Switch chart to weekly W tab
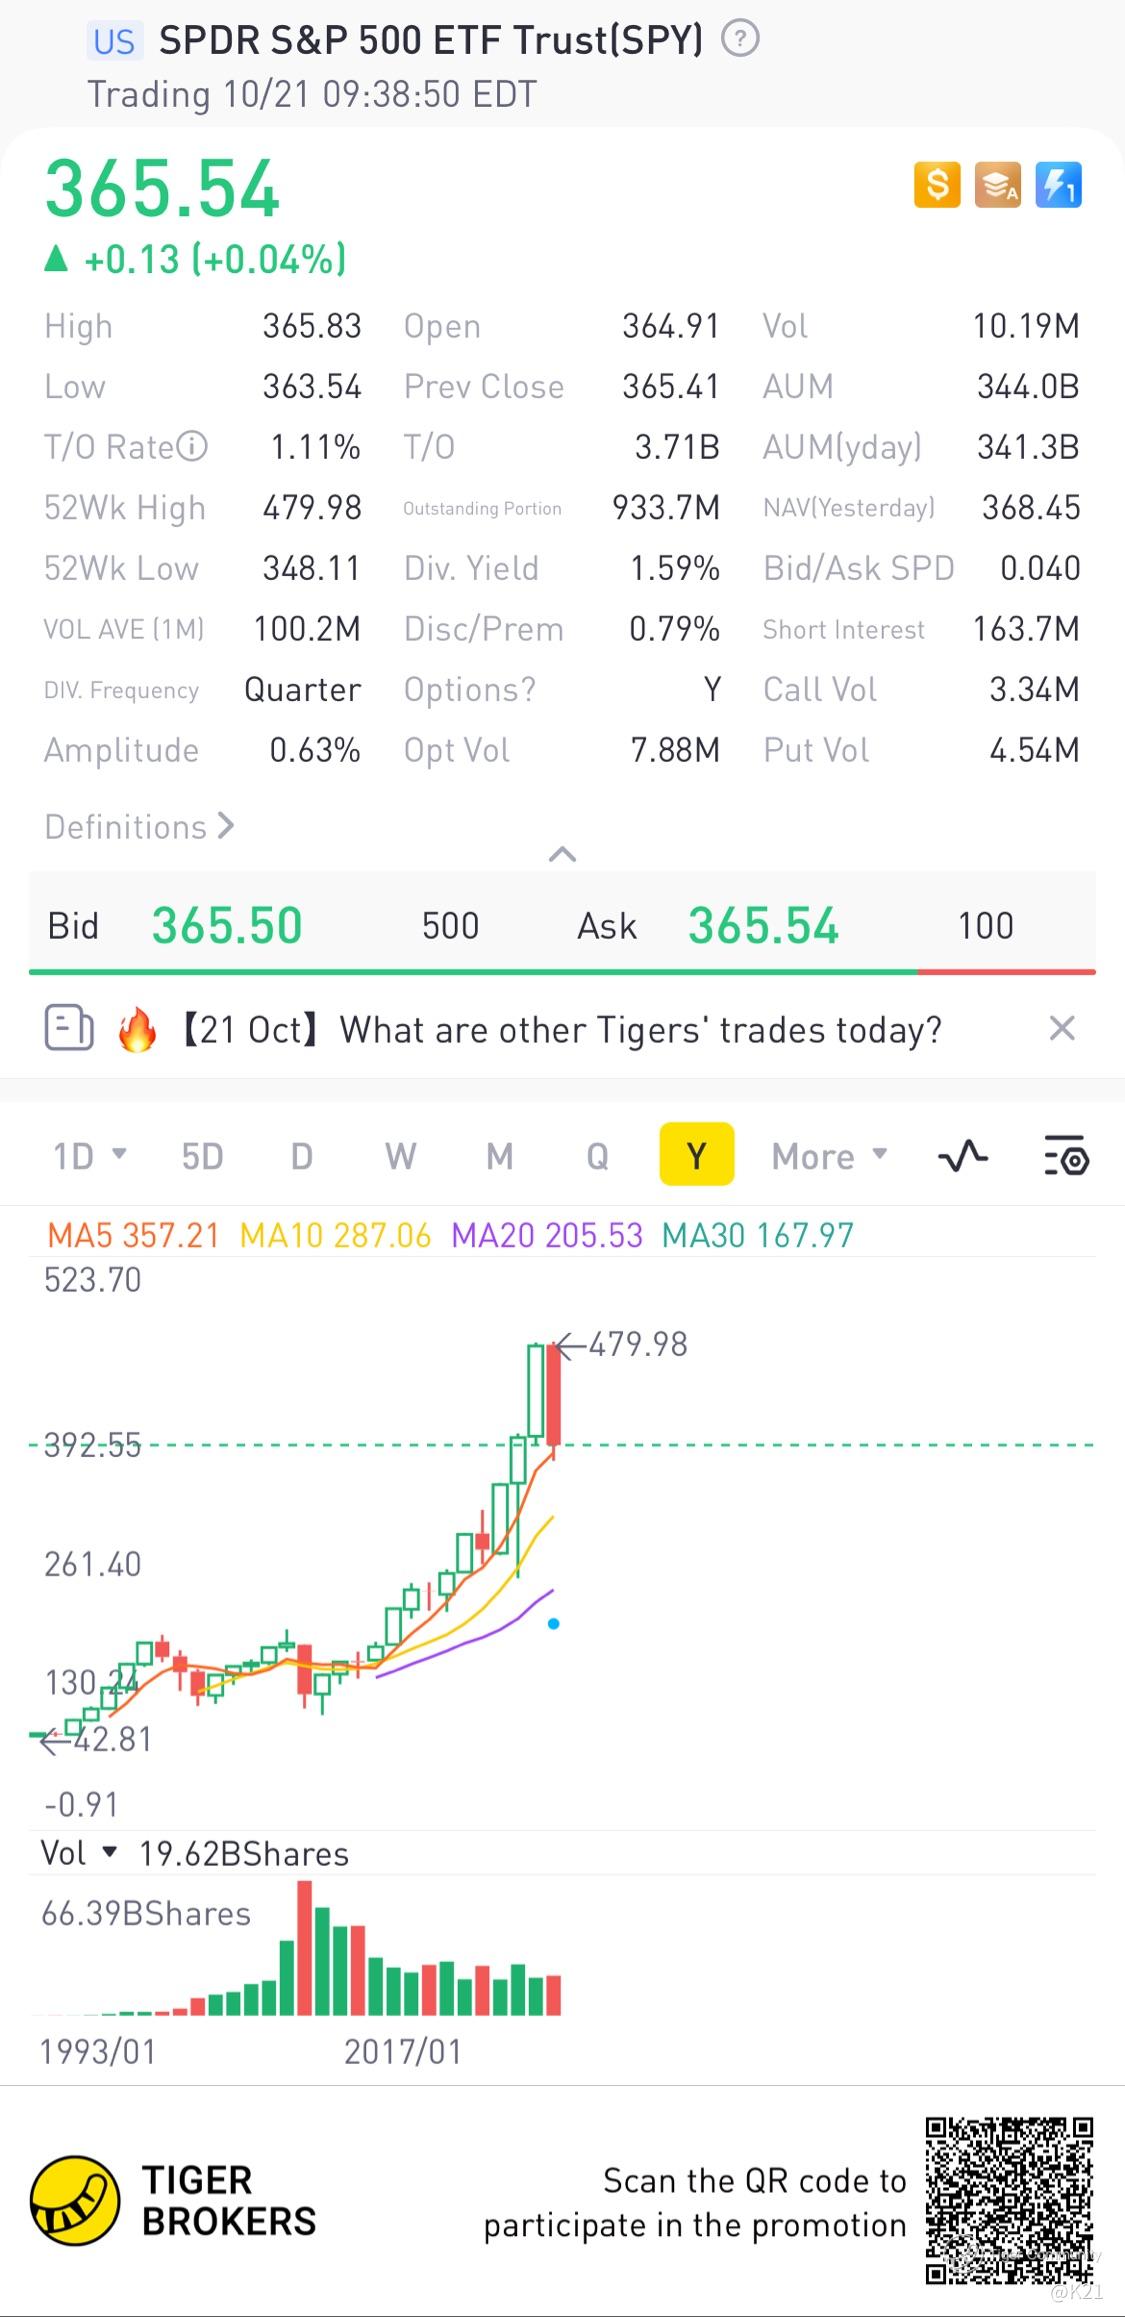1125x2317 pixels. click(400, 1156)
